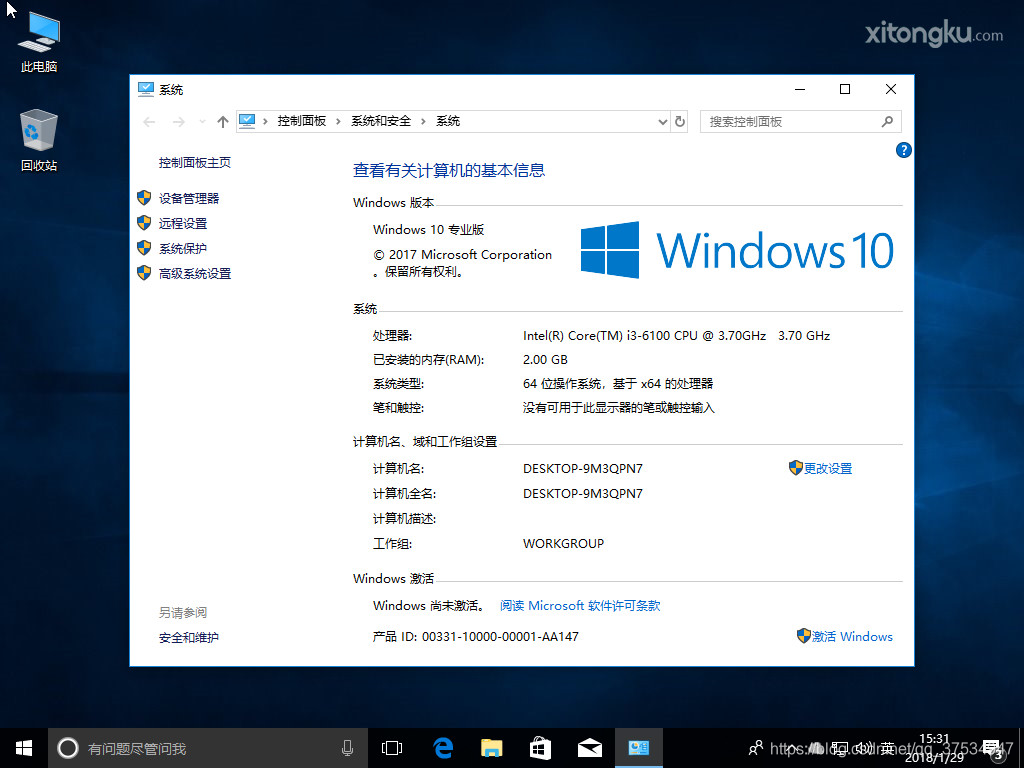Viewport: 1024px width, 768px height.
Task: Open the People icon in the tray
Action: (756, 748)
